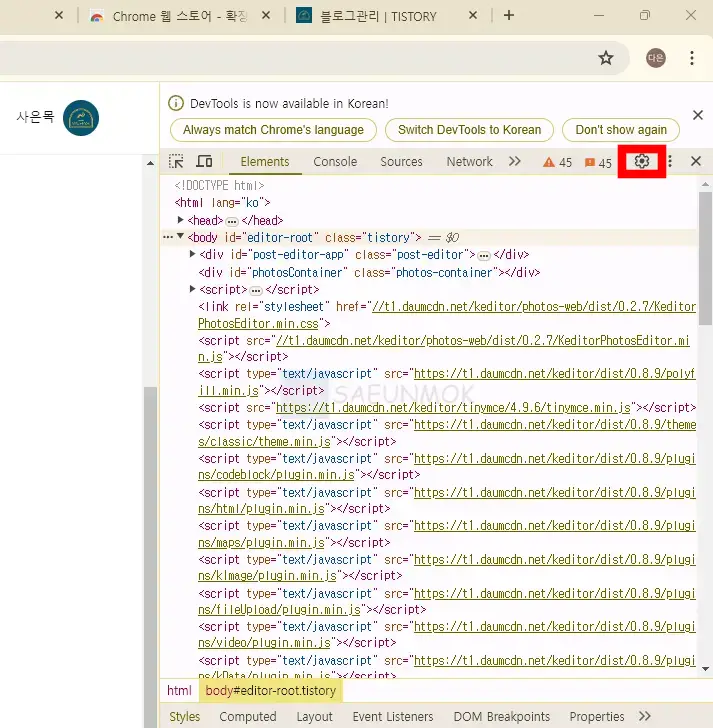
Task: Select body#editor-root.tistory breadcrumb
Action: tap(271, 691)
